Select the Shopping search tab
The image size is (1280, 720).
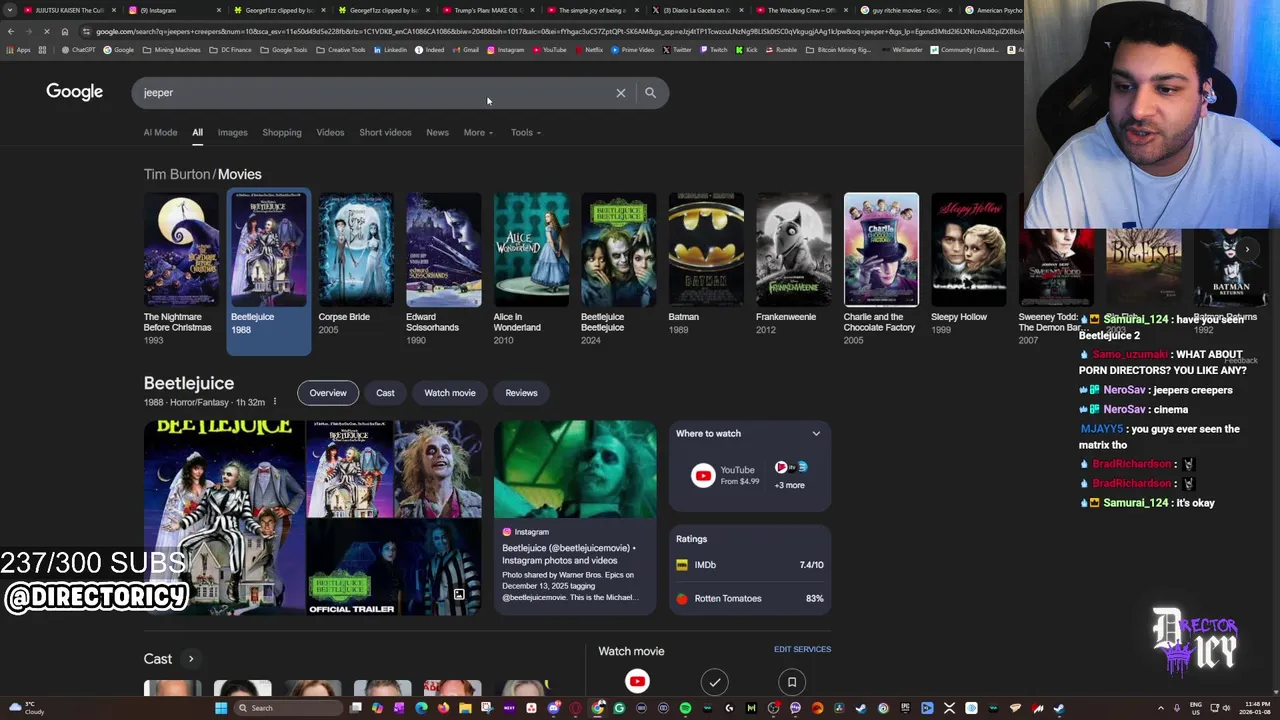(282, 132)
